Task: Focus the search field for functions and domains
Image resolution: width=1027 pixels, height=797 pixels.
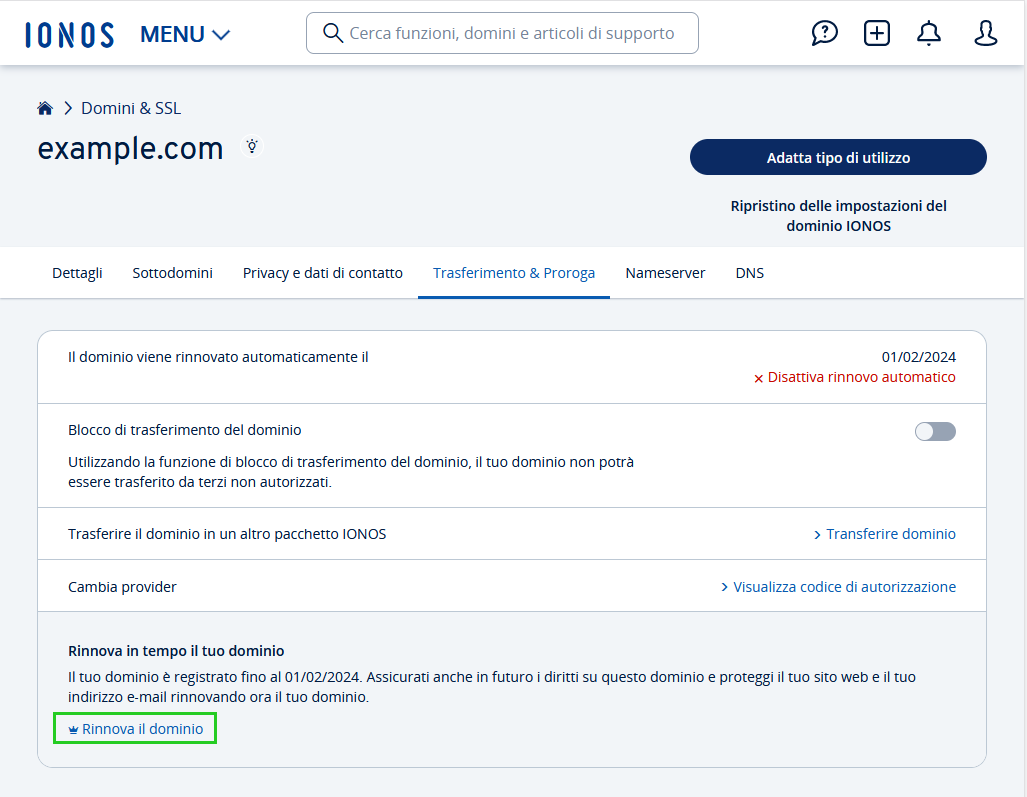Action: (502, 33)
